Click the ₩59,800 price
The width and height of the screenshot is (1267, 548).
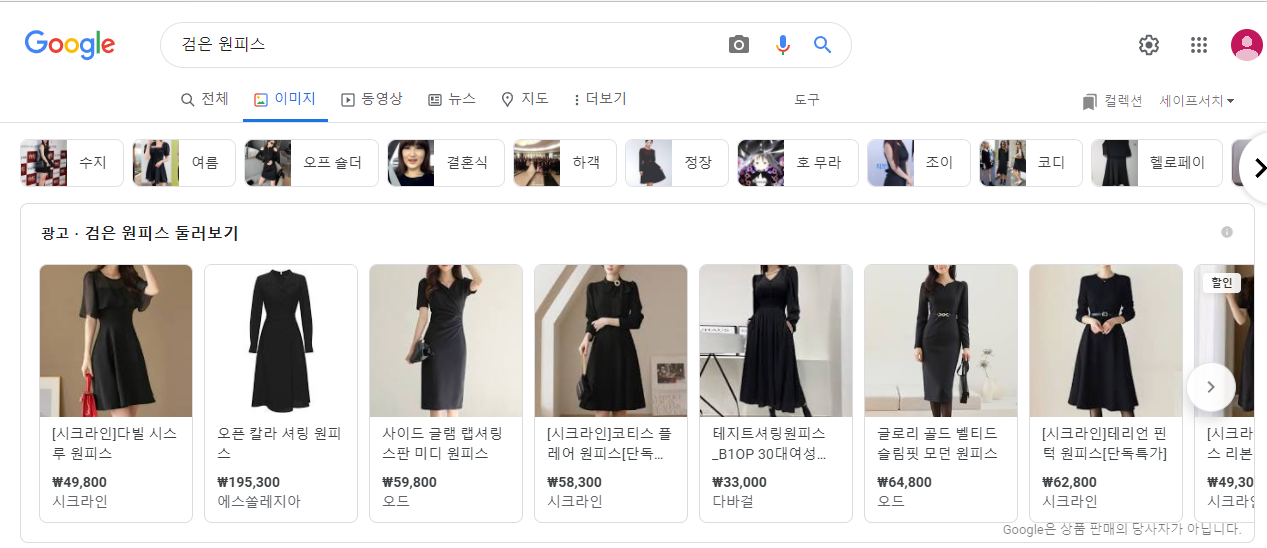pos(409,482)
